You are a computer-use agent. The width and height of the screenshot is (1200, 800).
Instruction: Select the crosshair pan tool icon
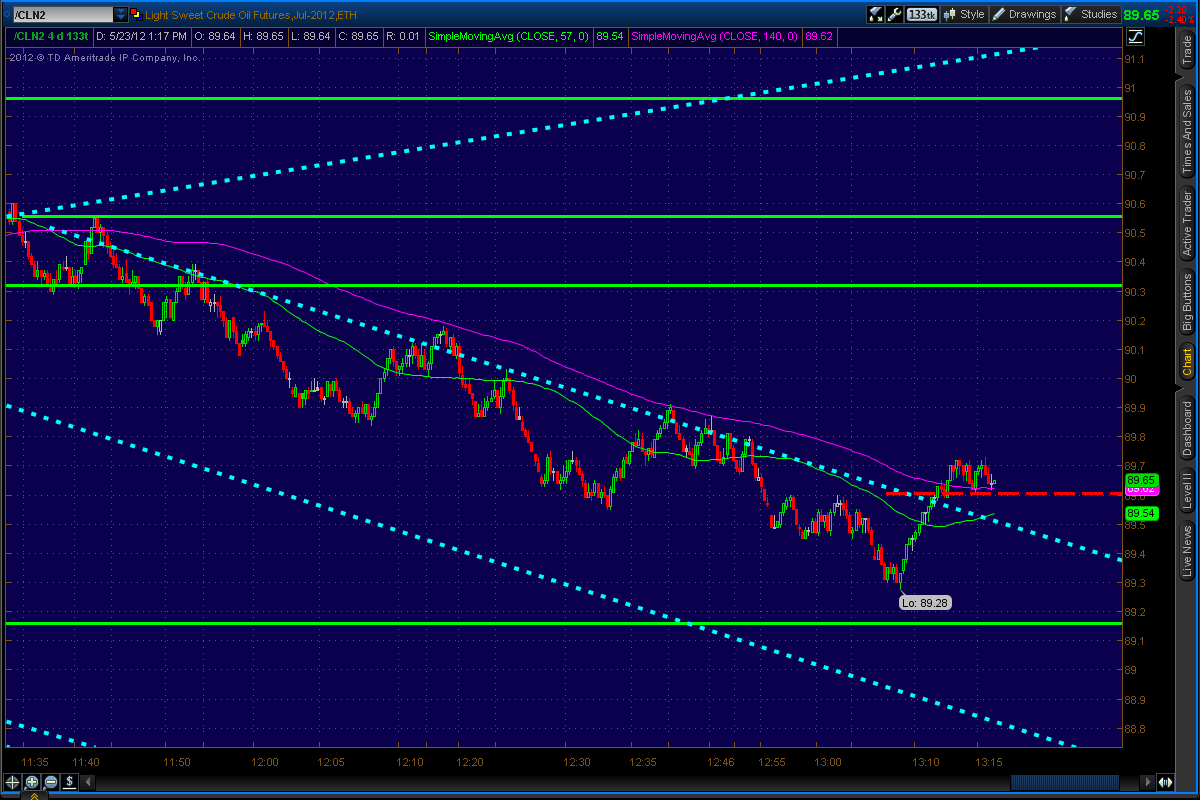13,782
